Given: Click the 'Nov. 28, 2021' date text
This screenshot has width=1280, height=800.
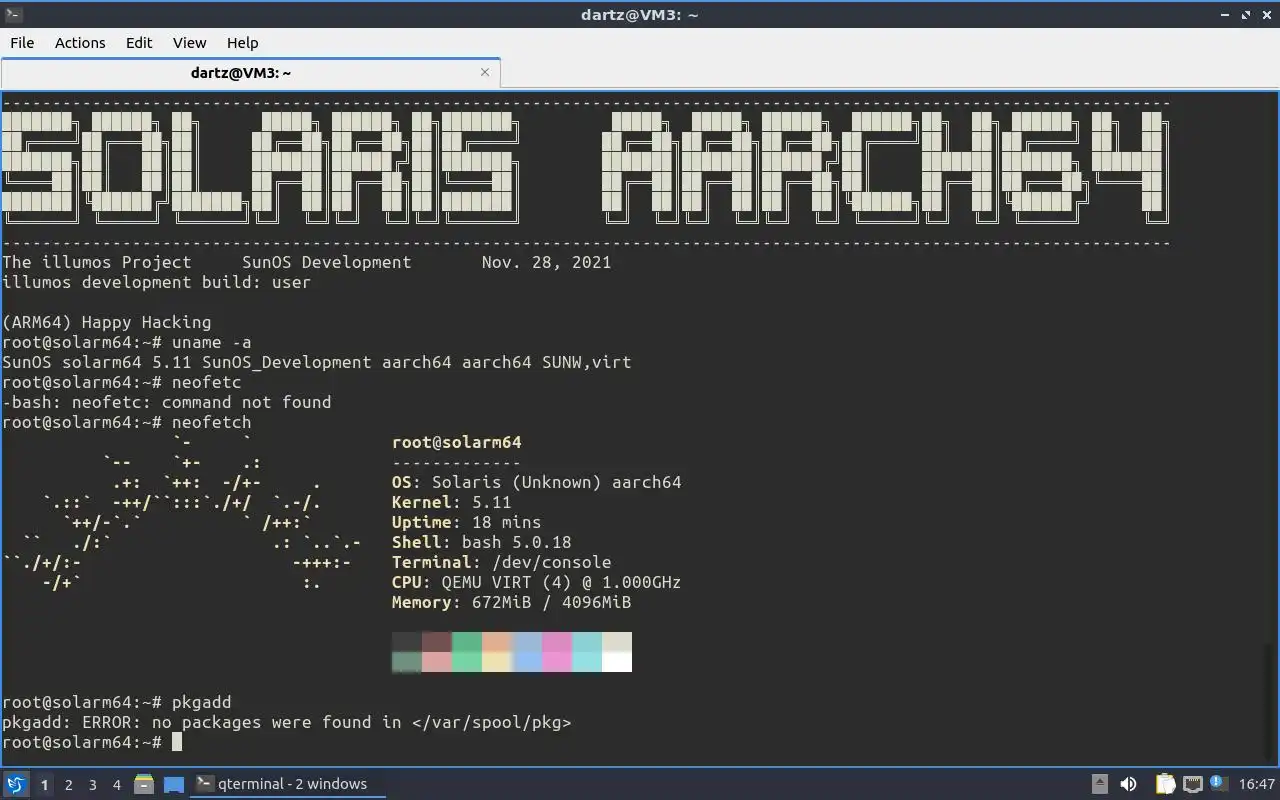Looking at the screenshot, I should click(546, 262).
